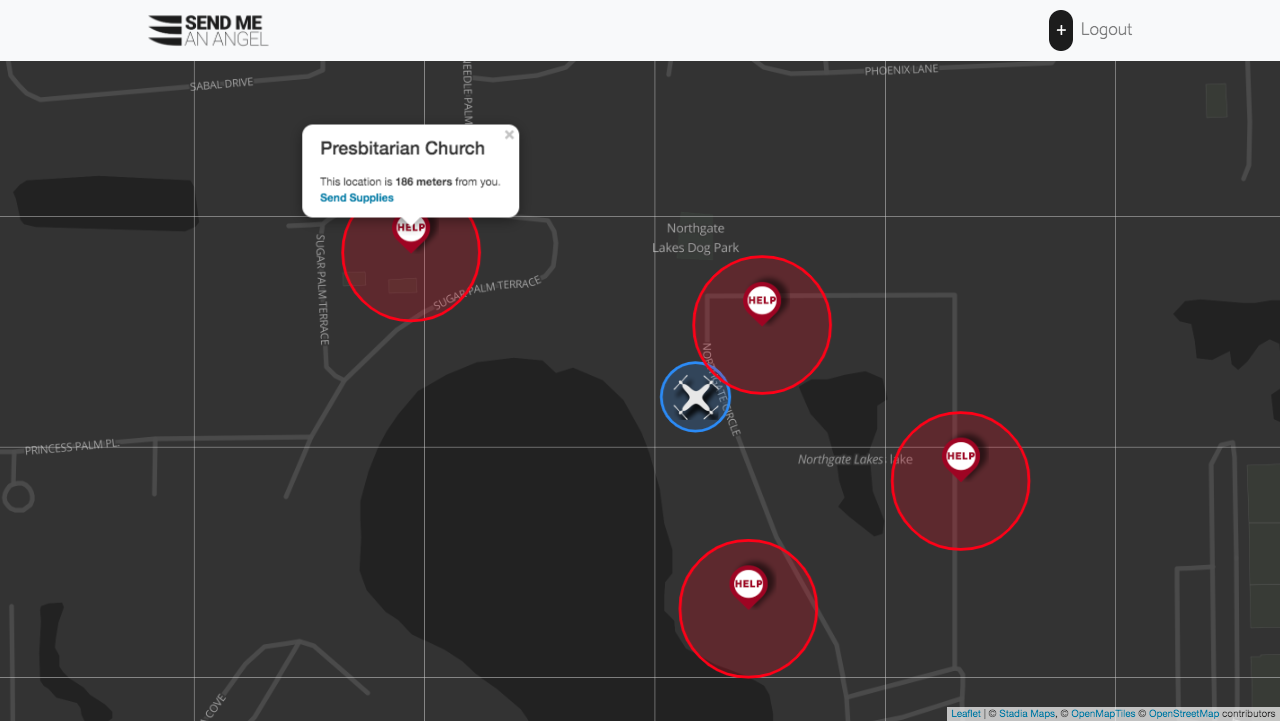
Task: Close the Presbitarian Church popup
Action: (x=509, y=135)
